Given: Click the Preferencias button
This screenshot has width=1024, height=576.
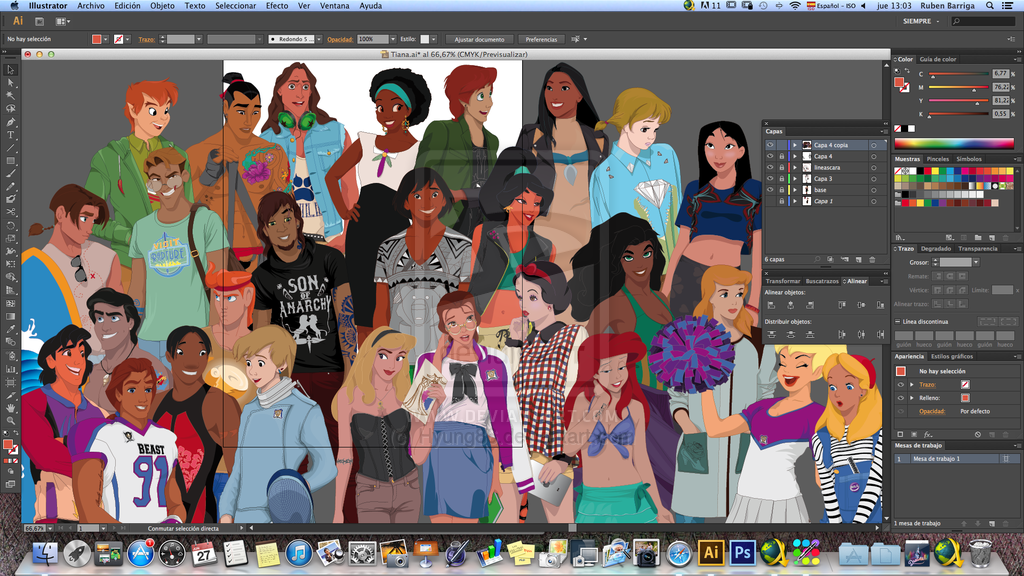Looking at the screenshot, I should pyautogui.click(x=541, y=39).
